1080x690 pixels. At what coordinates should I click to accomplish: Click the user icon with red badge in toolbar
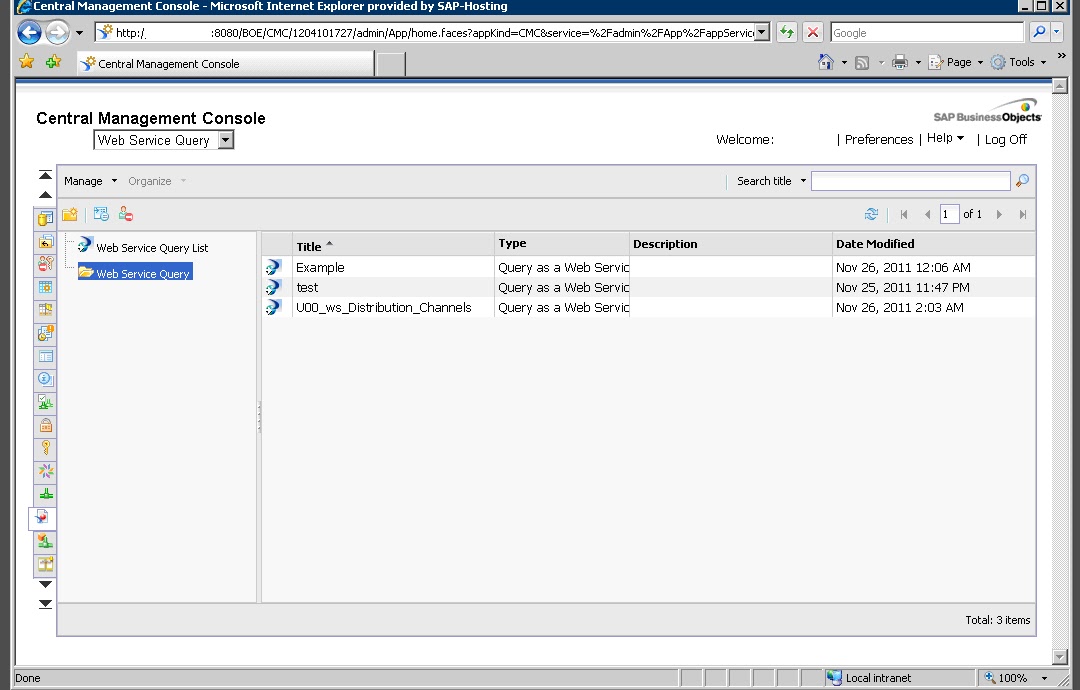coord(124,213)
